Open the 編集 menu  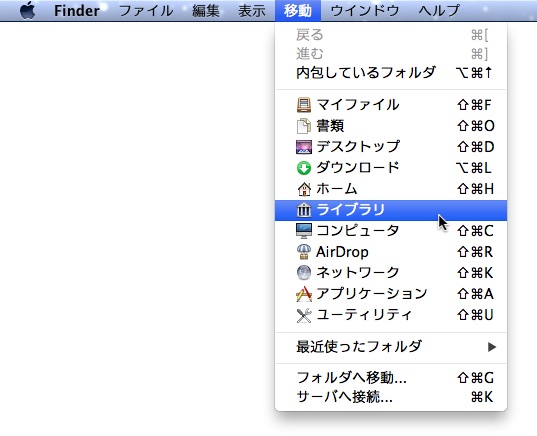tap(205, 11)
